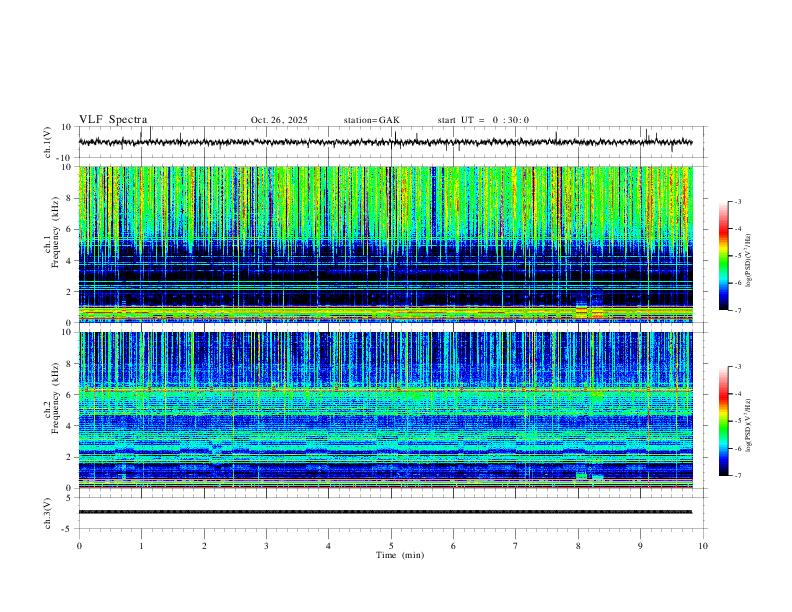Click the "Time (min)" axis label
This screenshot has height=612, width=792.
click(400, 555)
